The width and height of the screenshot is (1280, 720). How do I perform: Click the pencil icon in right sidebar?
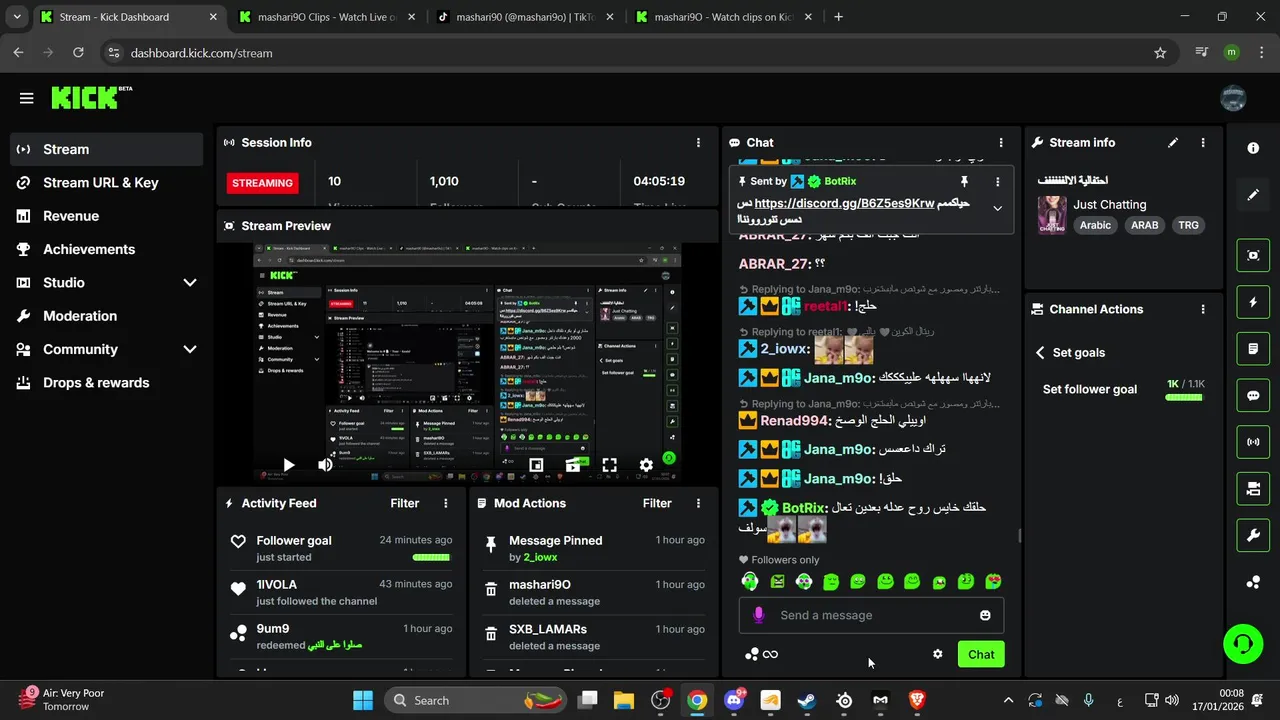click(1253, 195)
